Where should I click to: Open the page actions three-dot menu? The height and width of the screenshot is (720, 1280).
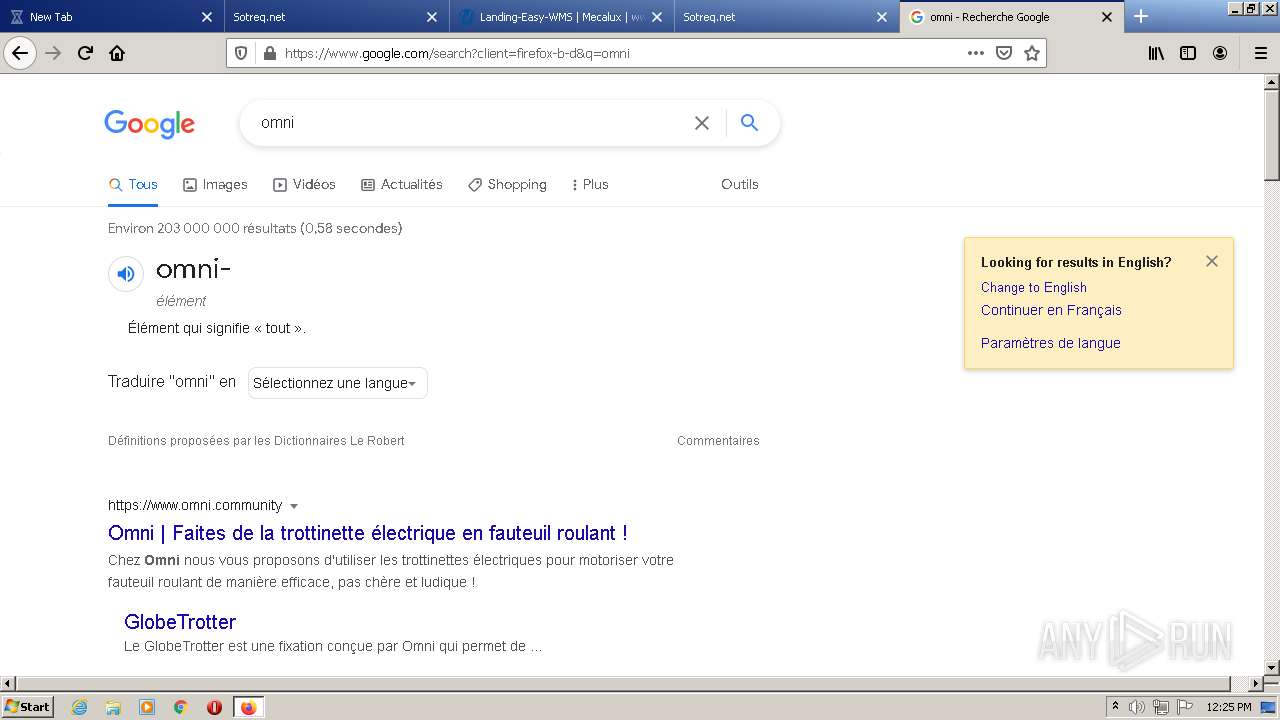click(976, 53)
